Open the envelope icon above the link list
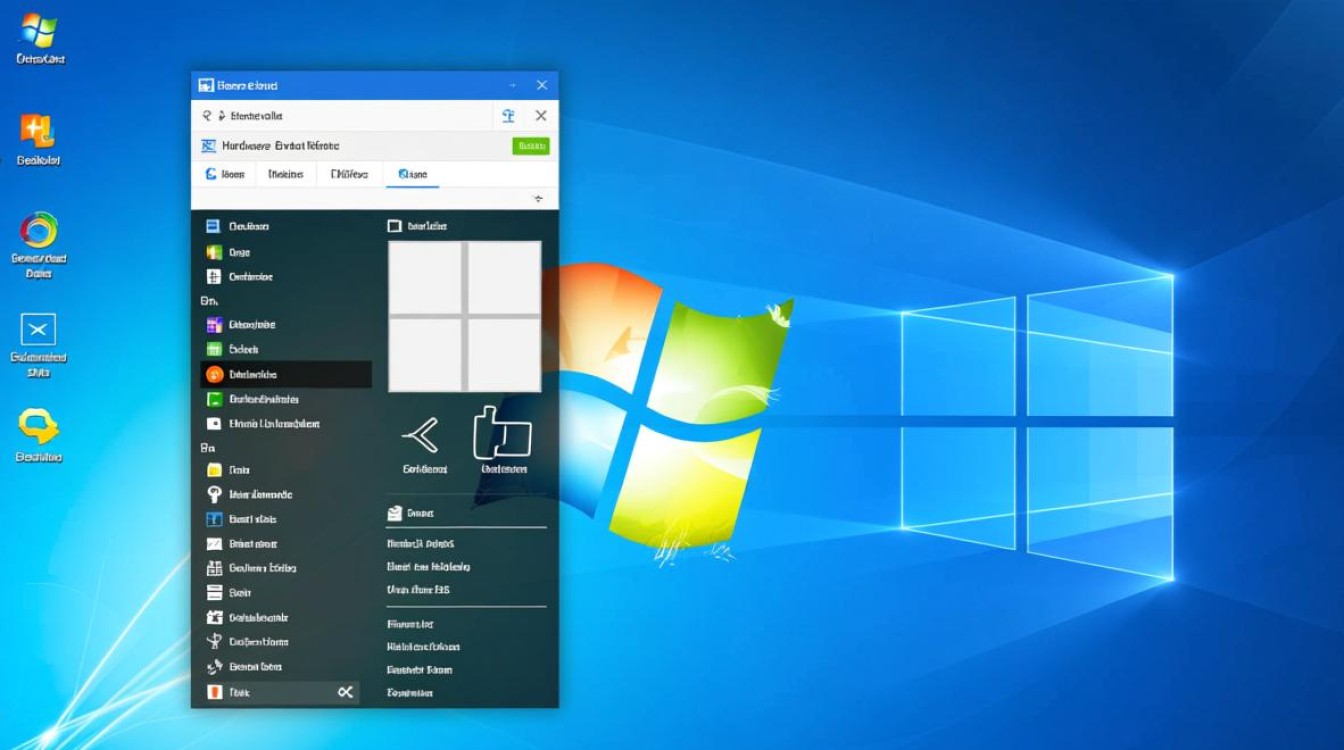The height and width of the screenshot is (750, 1344). point(395,513)
